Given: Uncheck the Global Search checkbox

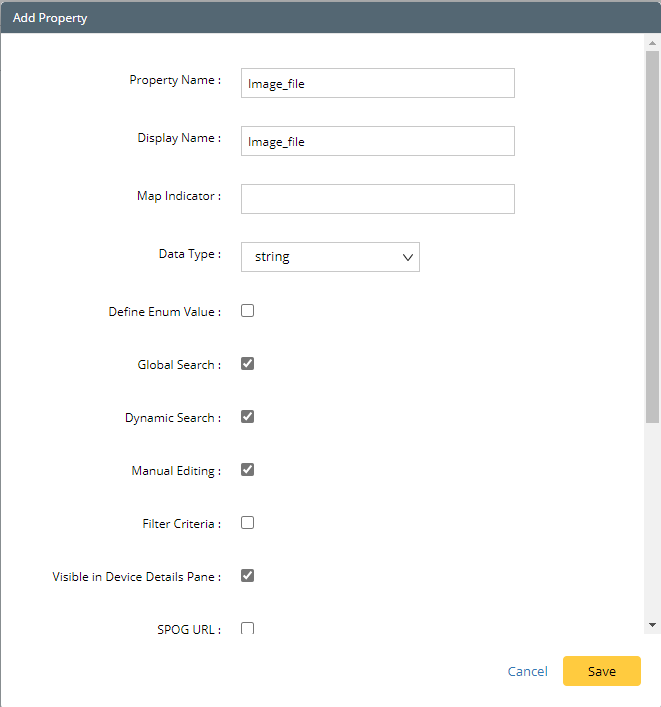Looking at the screenshot, I should (x=248, y=364).
